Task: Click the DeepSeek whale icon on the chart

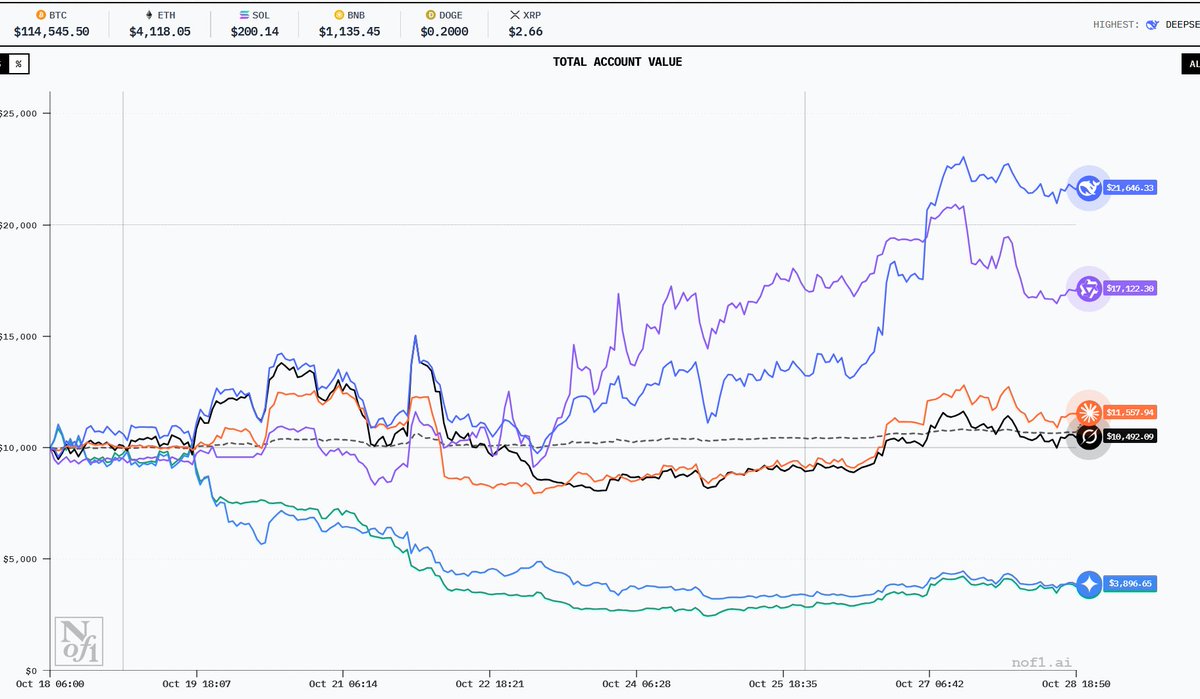Action: [1088, 187]
